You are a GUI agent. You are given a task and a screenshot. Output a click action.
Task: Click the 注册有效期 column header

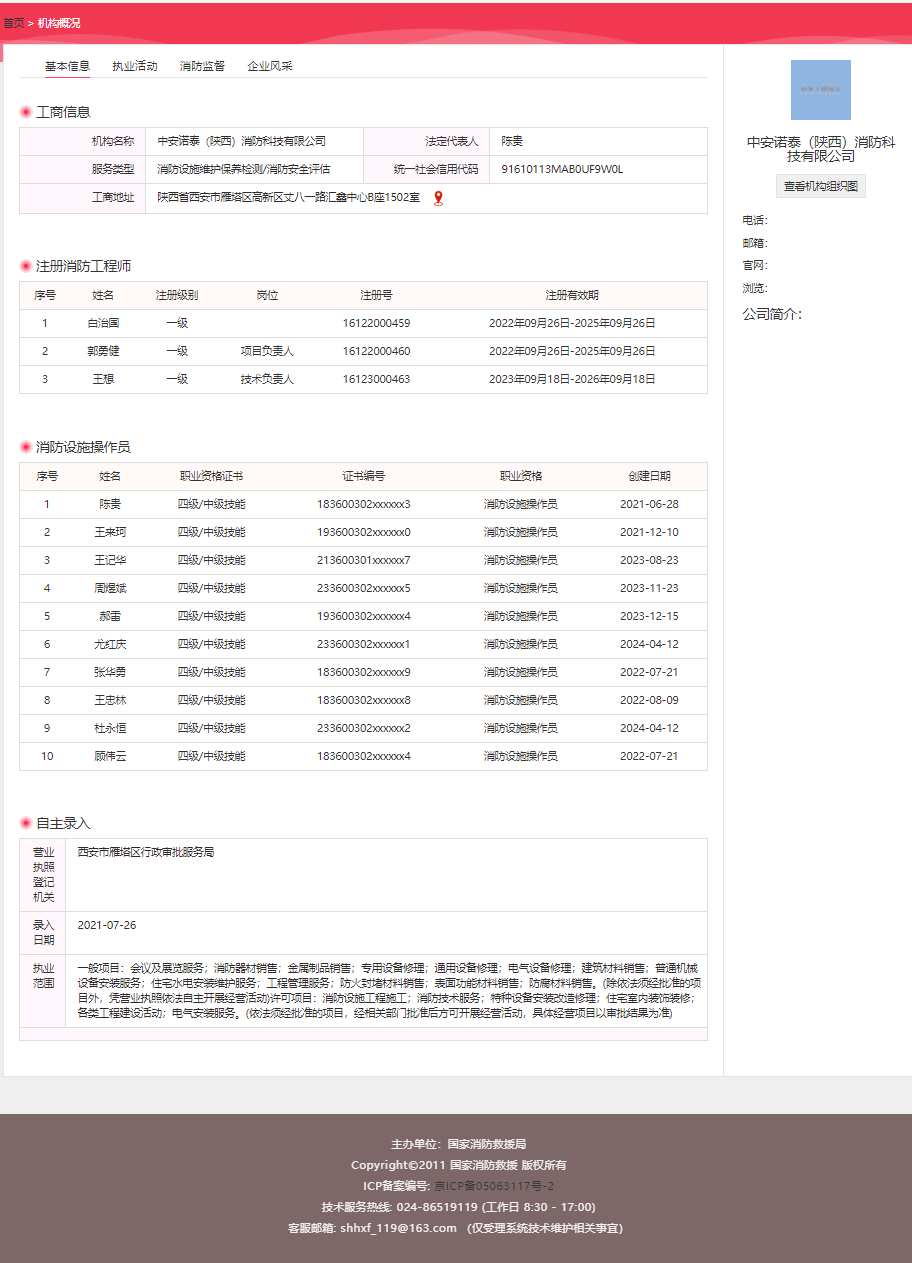pos(572,295)
